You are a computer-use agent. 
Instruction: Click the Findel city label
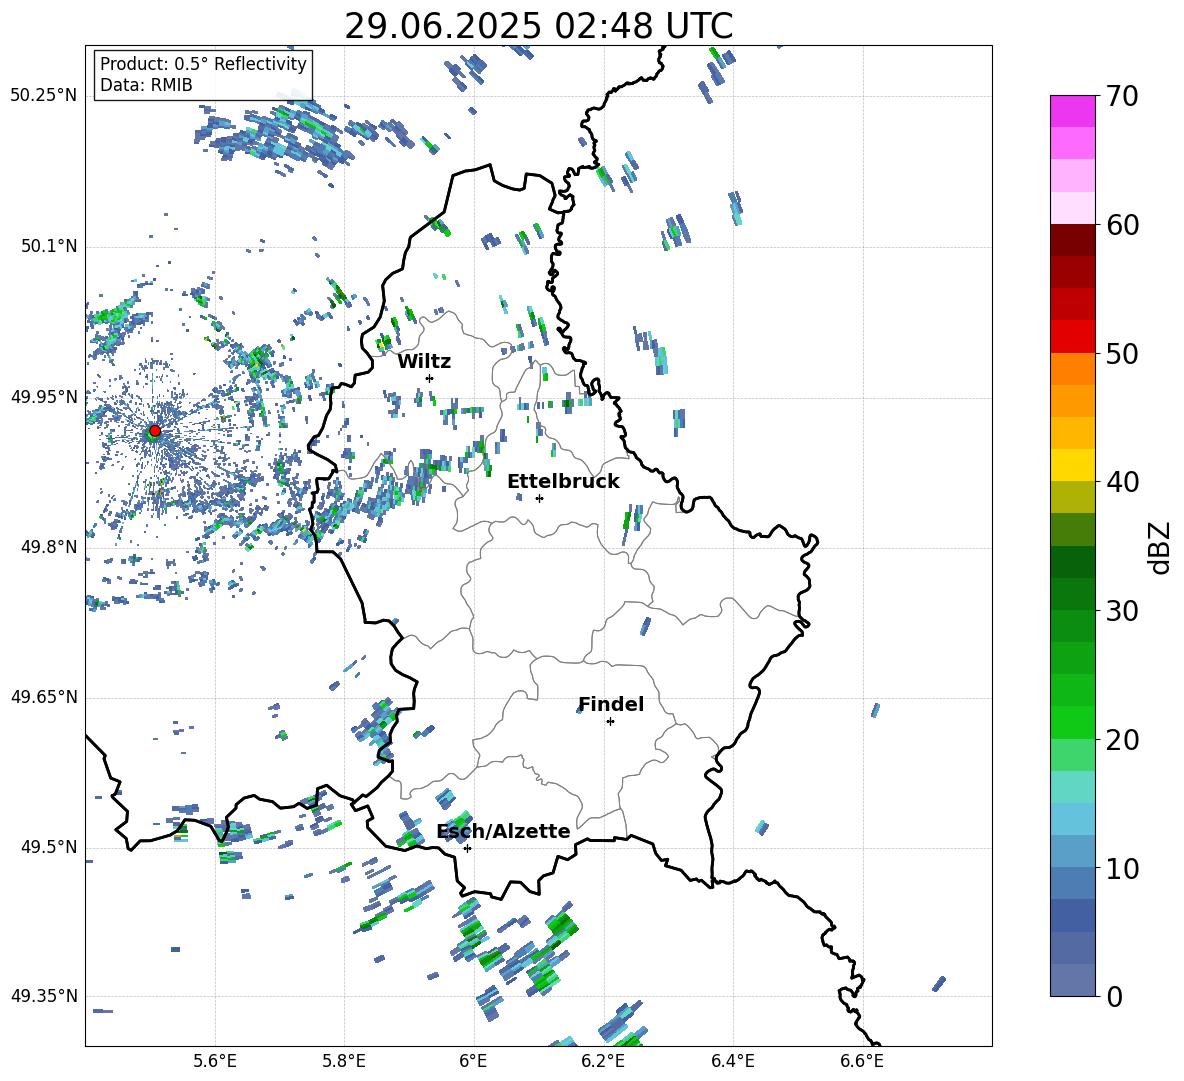[x=611, y=704]
